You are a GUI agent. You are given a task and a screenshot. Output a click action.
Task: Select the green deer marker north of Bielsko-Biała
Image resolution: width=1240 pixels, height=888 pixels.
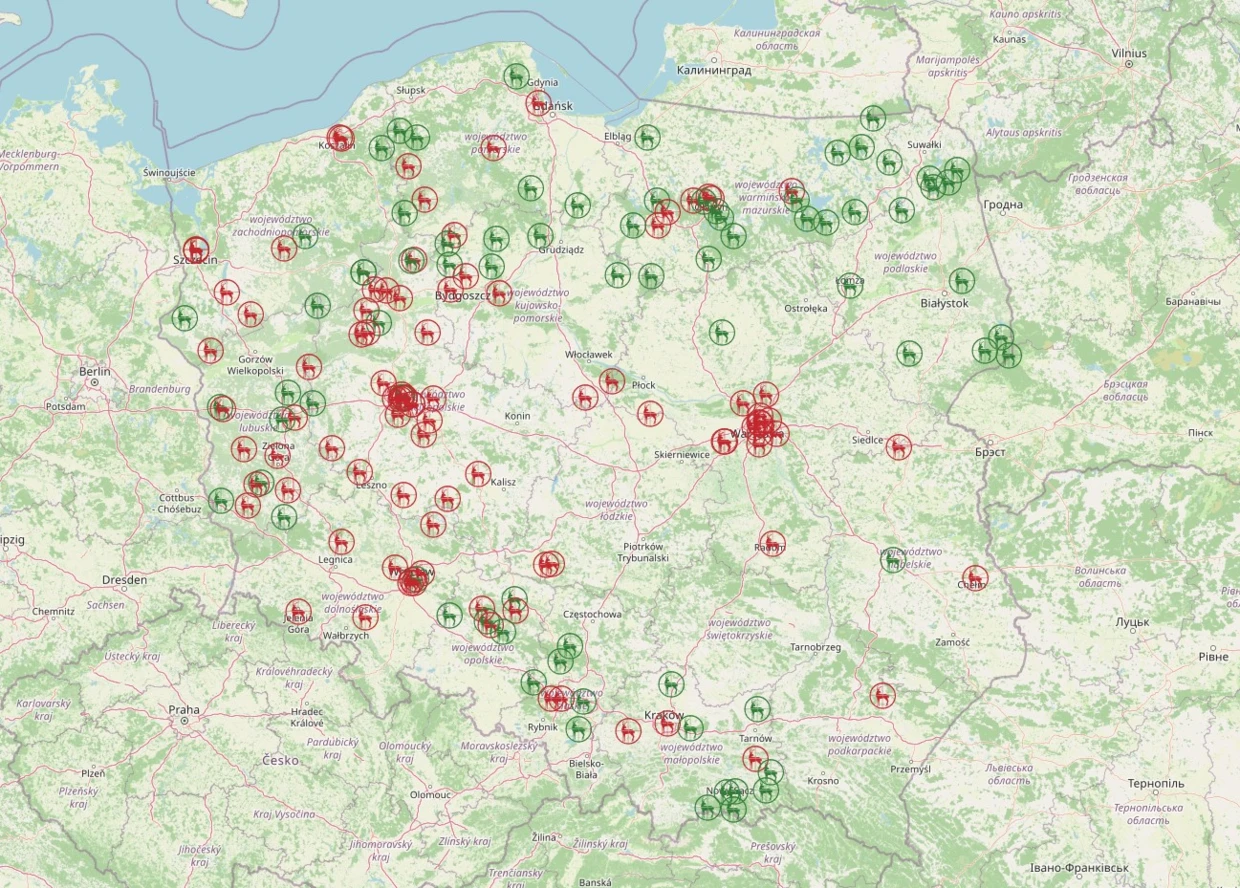(578, 730)
